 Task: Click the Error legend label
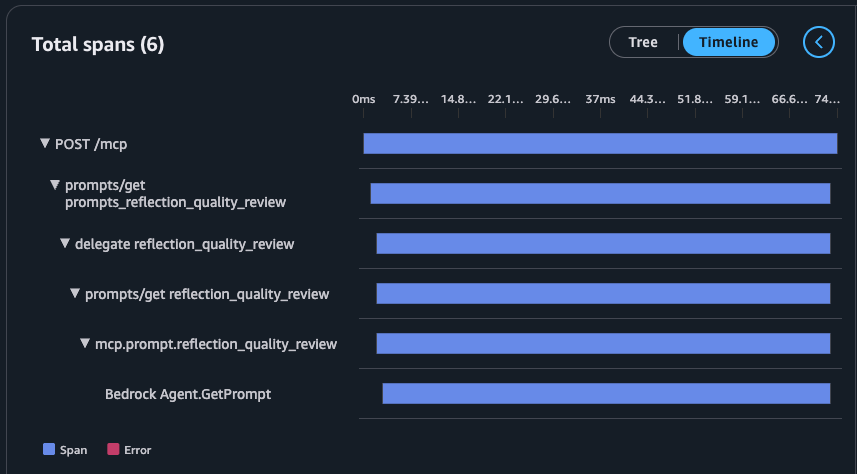click(137, 450)
